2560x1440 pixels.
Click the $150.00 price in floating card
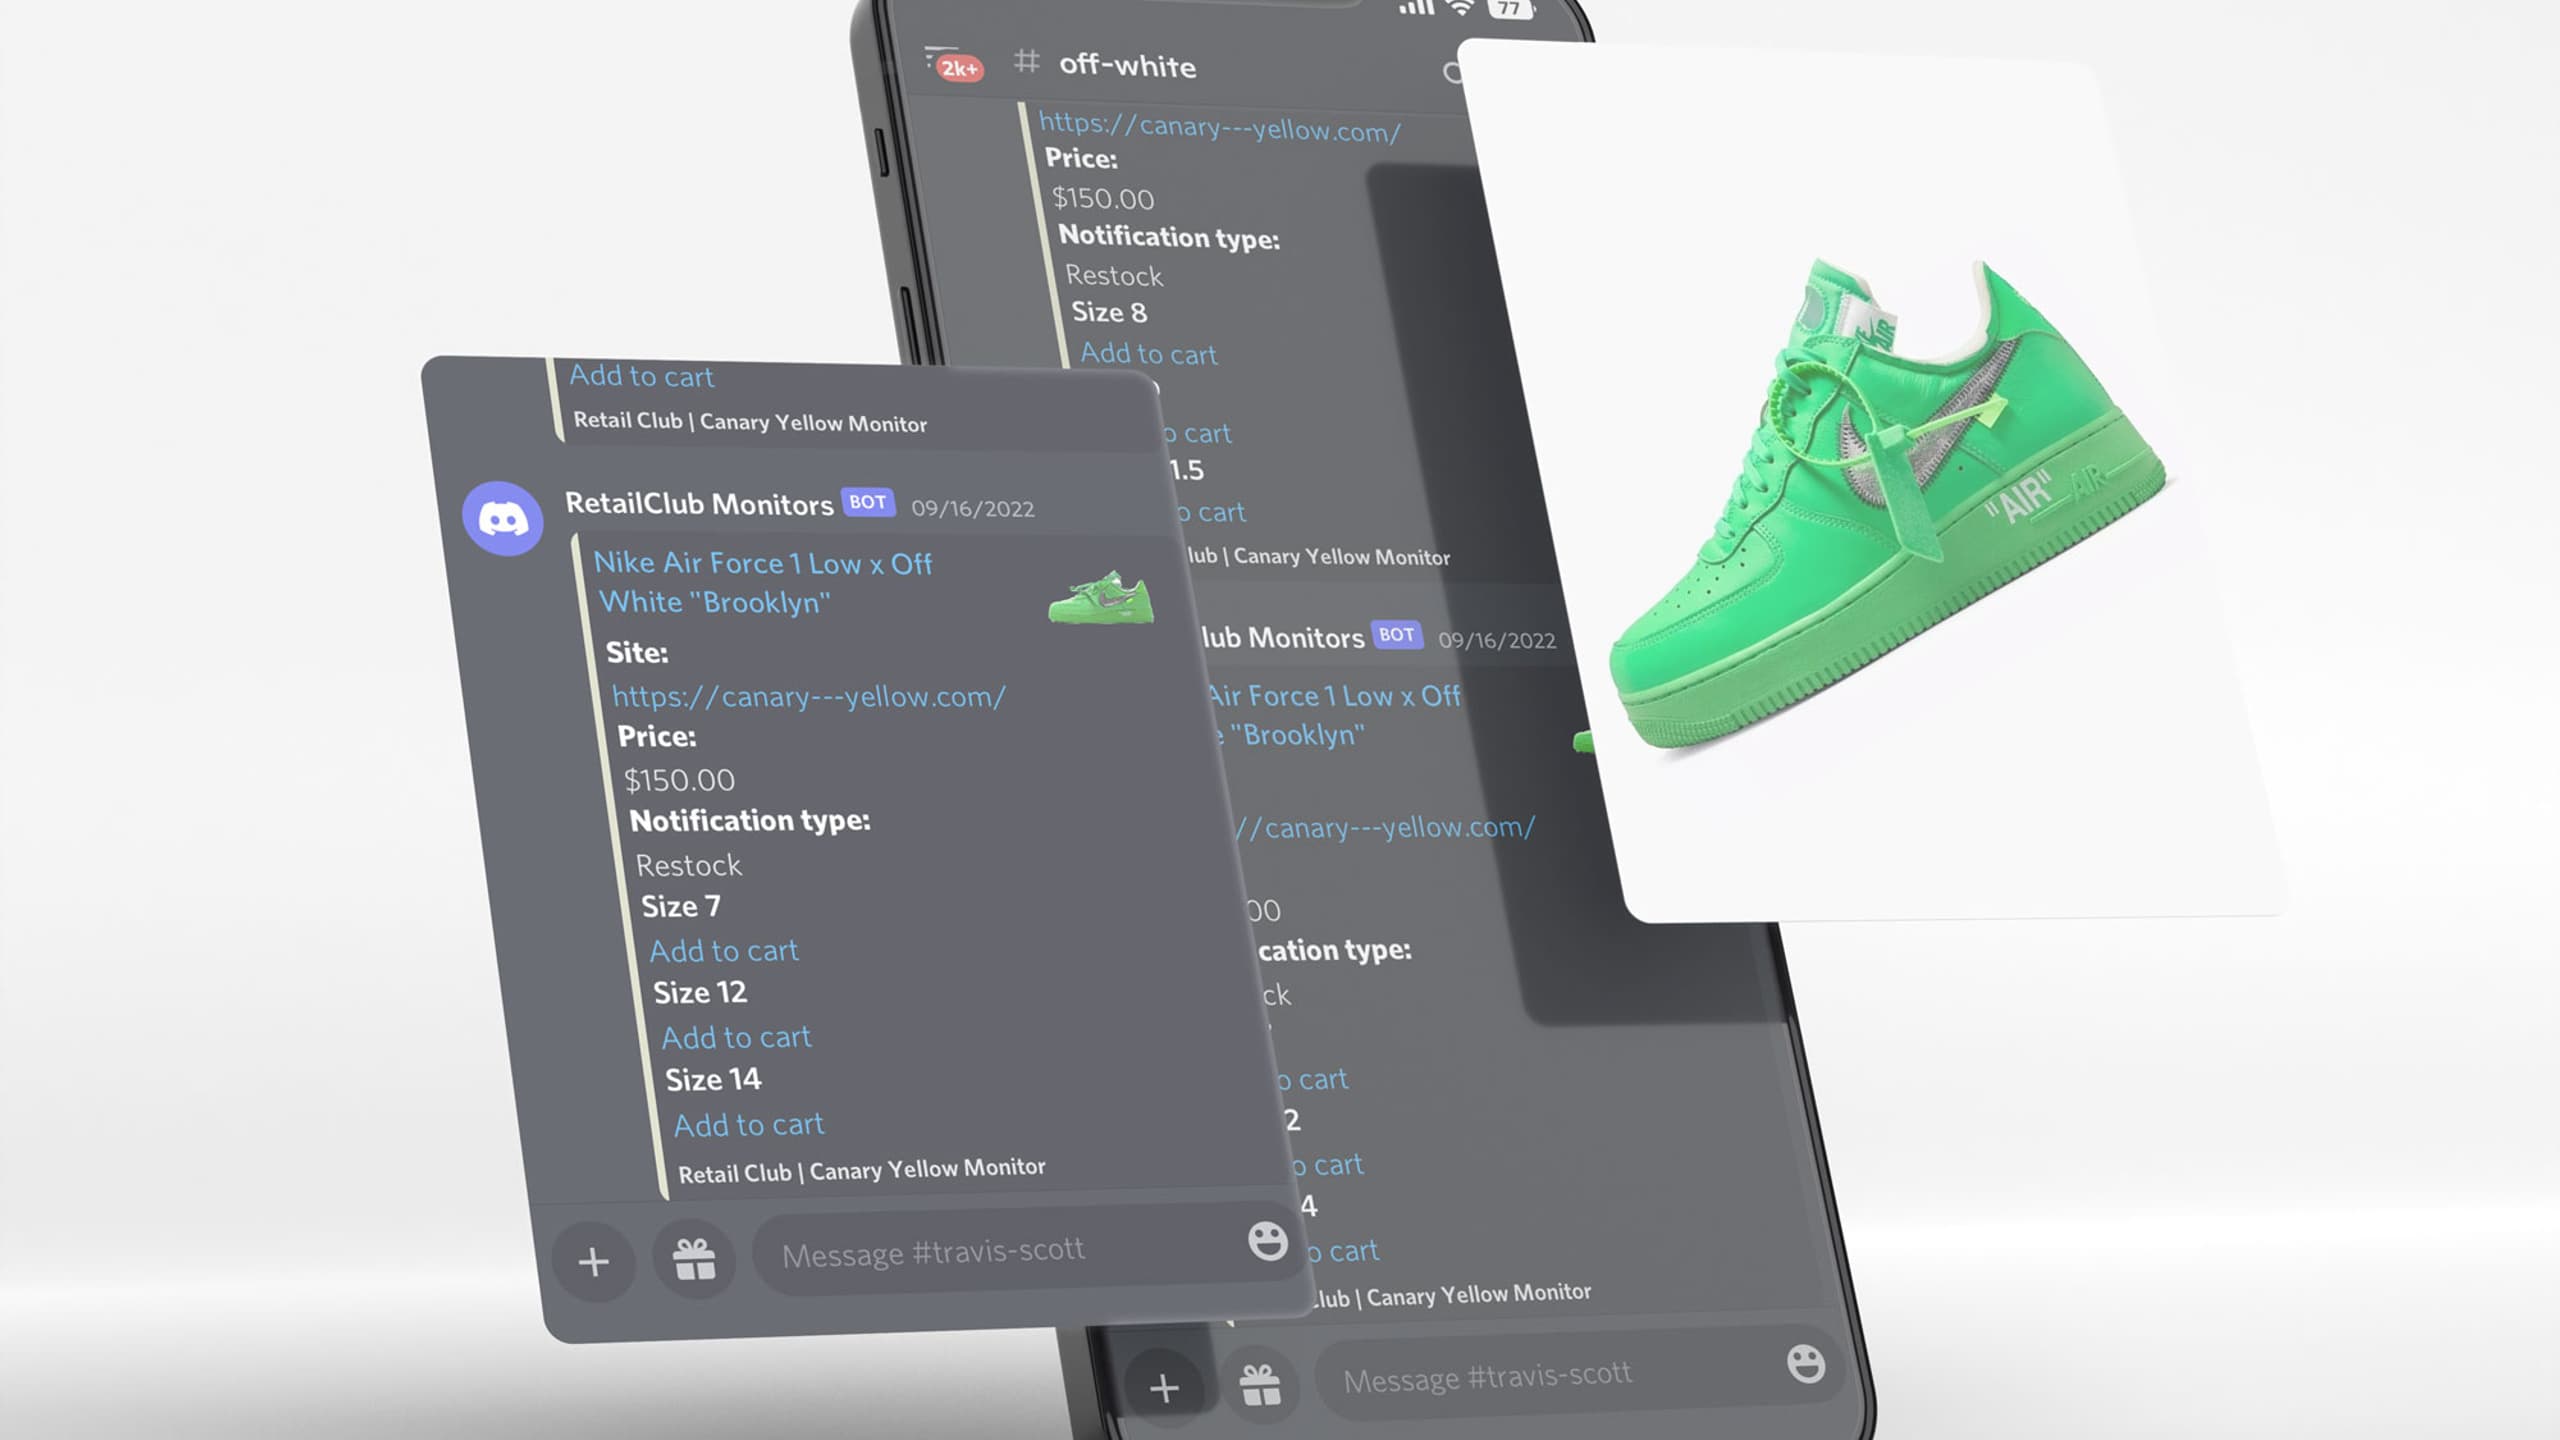(679, 780)
